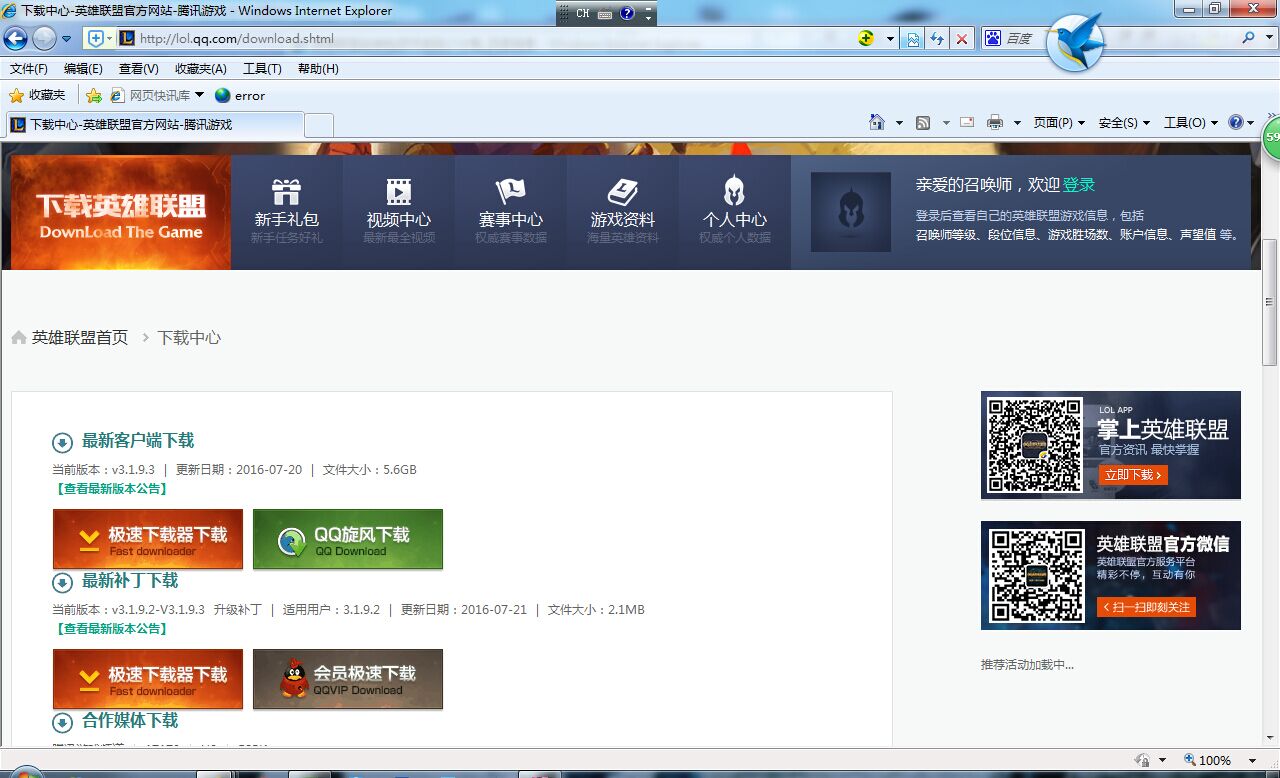Image resolution: width=1280 pixels, height=778 pixels.
Task: Click the QQ旋风下载 green button
Action: pos(348,539)
